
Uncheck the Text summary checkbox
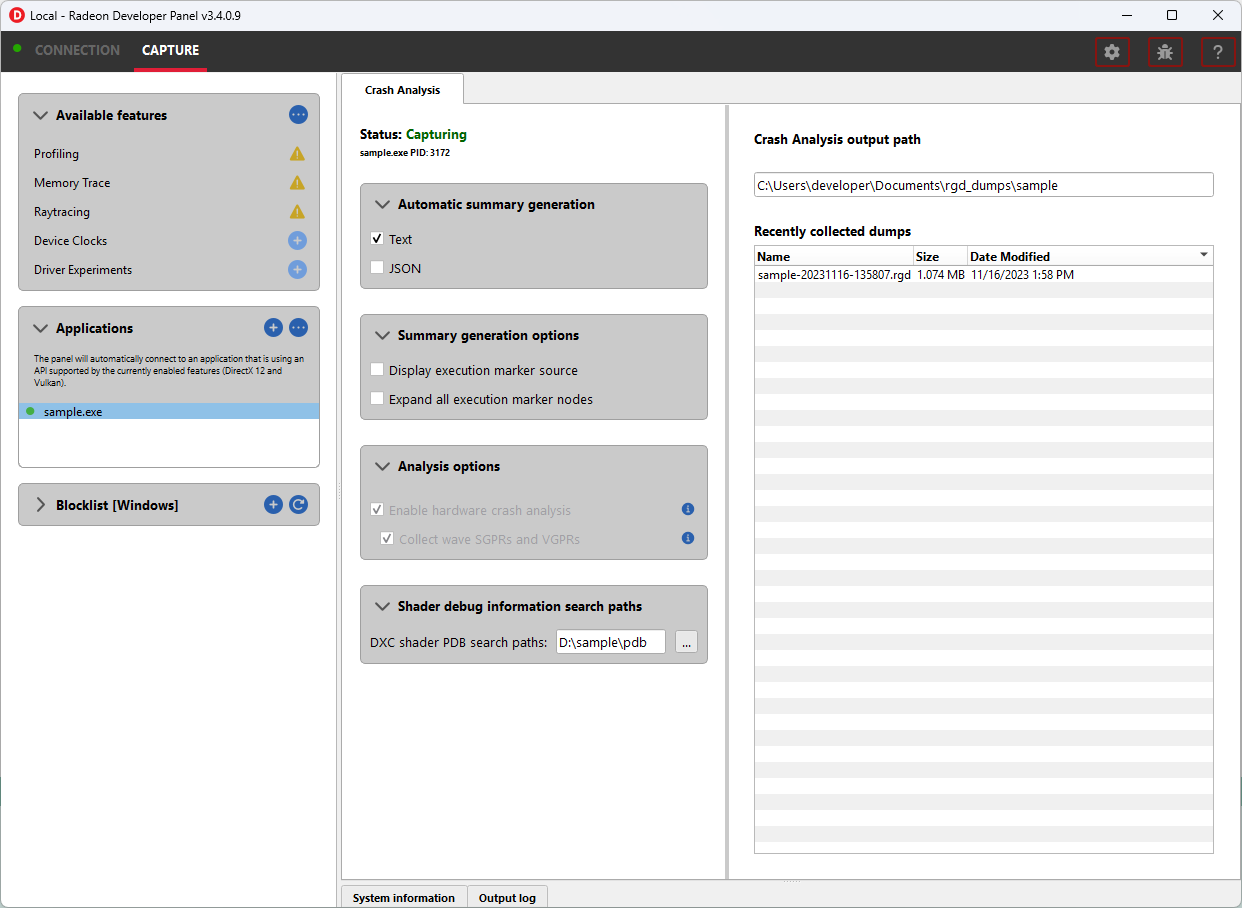tap(377, 239)
